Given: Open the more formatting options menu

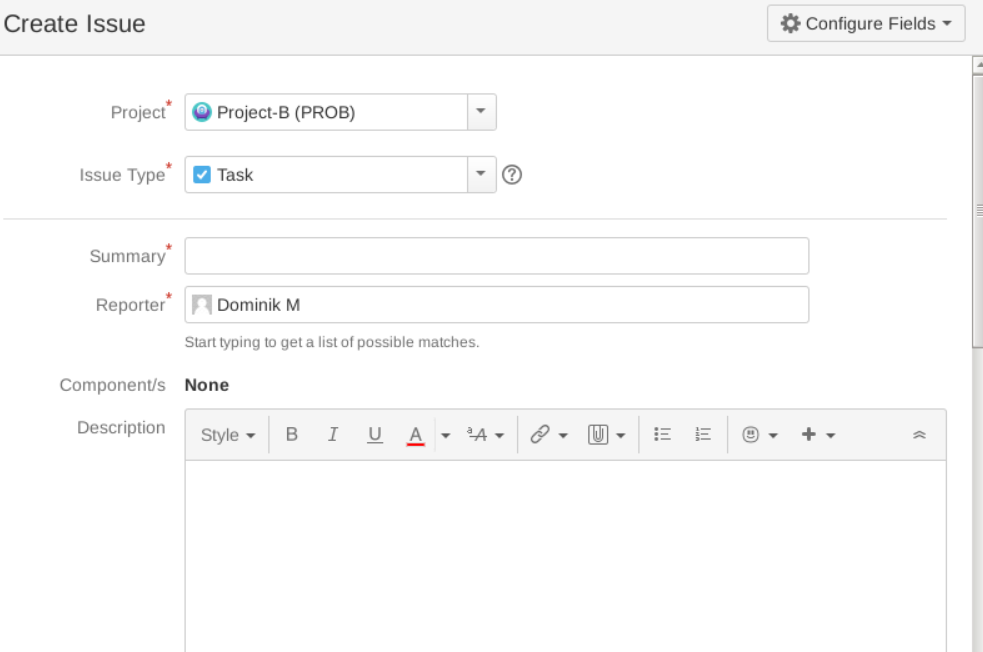Looking at the screenshot, I should click(485, 434).
